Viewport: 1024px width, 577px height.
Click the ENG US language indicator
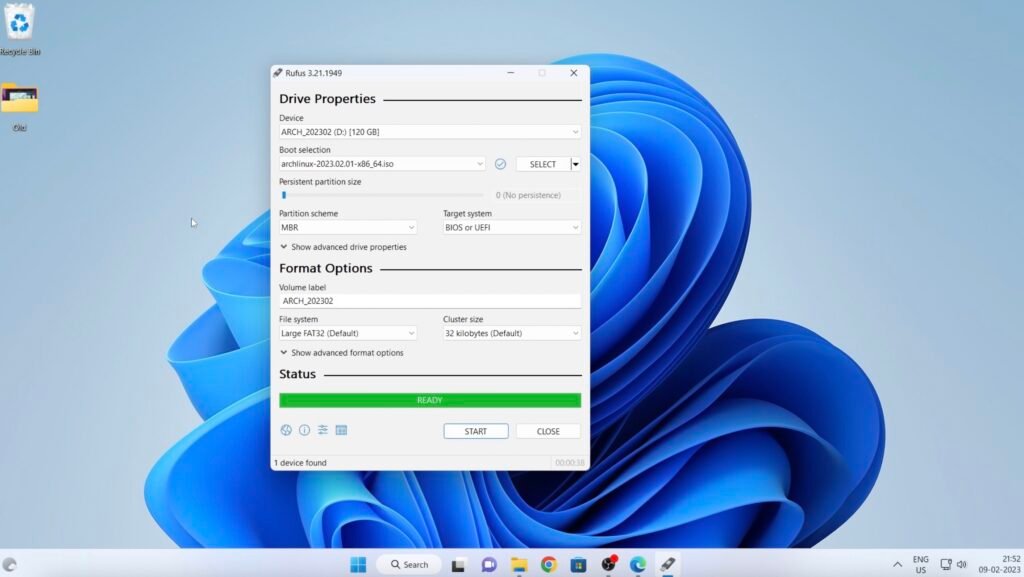[921, 565]
